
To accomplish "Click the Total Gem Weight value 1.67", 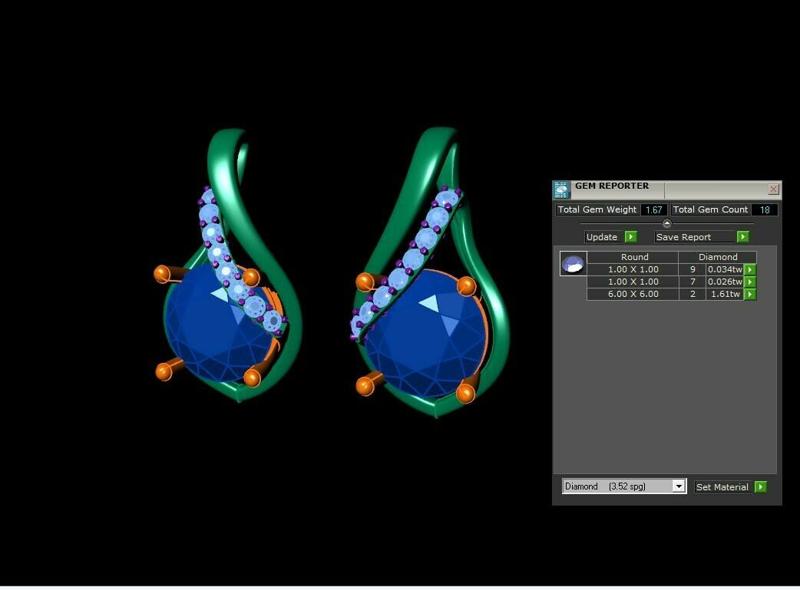I will 654,210.
